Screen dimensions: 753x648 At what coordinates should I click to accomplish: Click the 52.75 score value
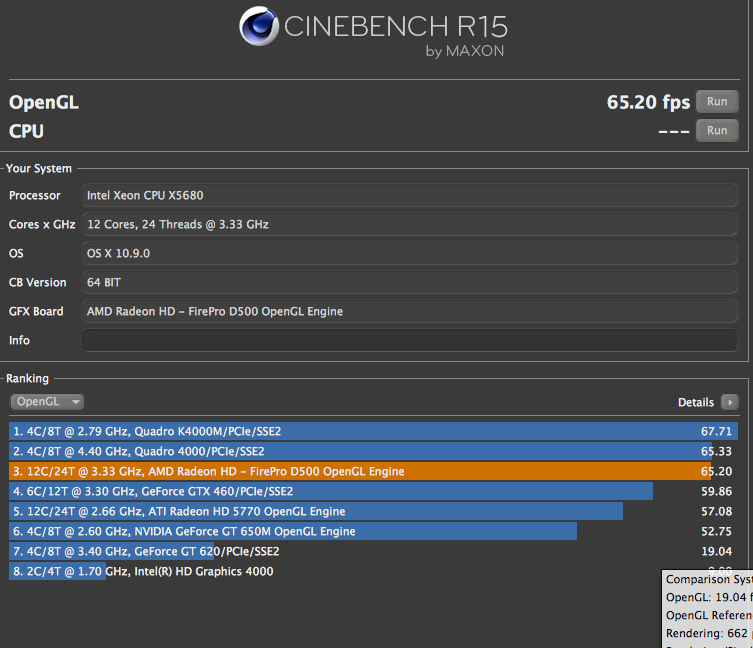[x=716, y=531]
